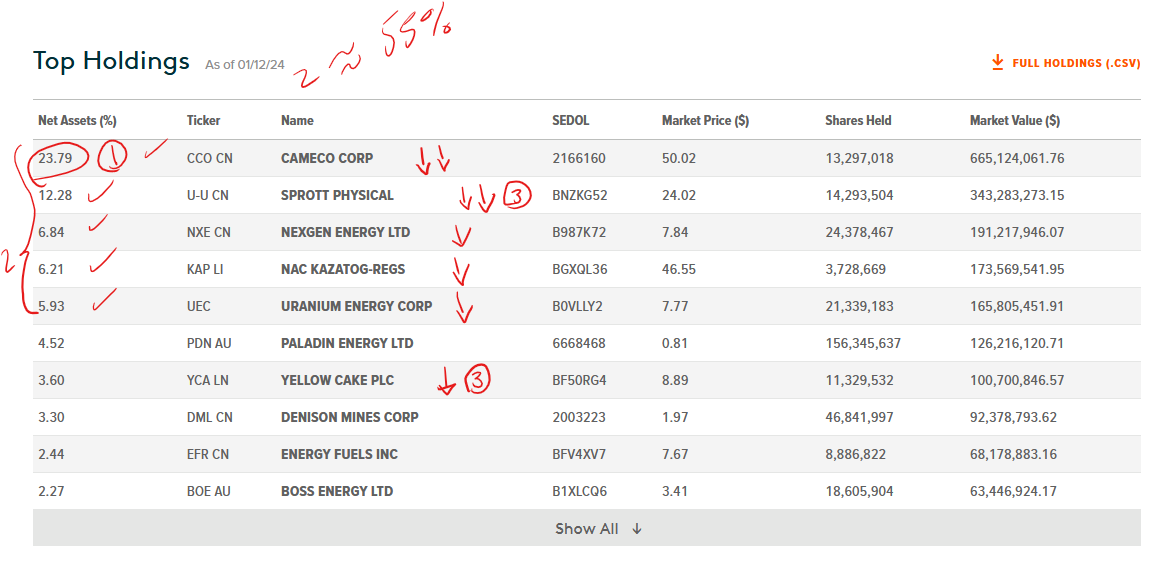Screen dimensions: 1156x564
Task: Click the Name column header
Action: coord(297,121)
